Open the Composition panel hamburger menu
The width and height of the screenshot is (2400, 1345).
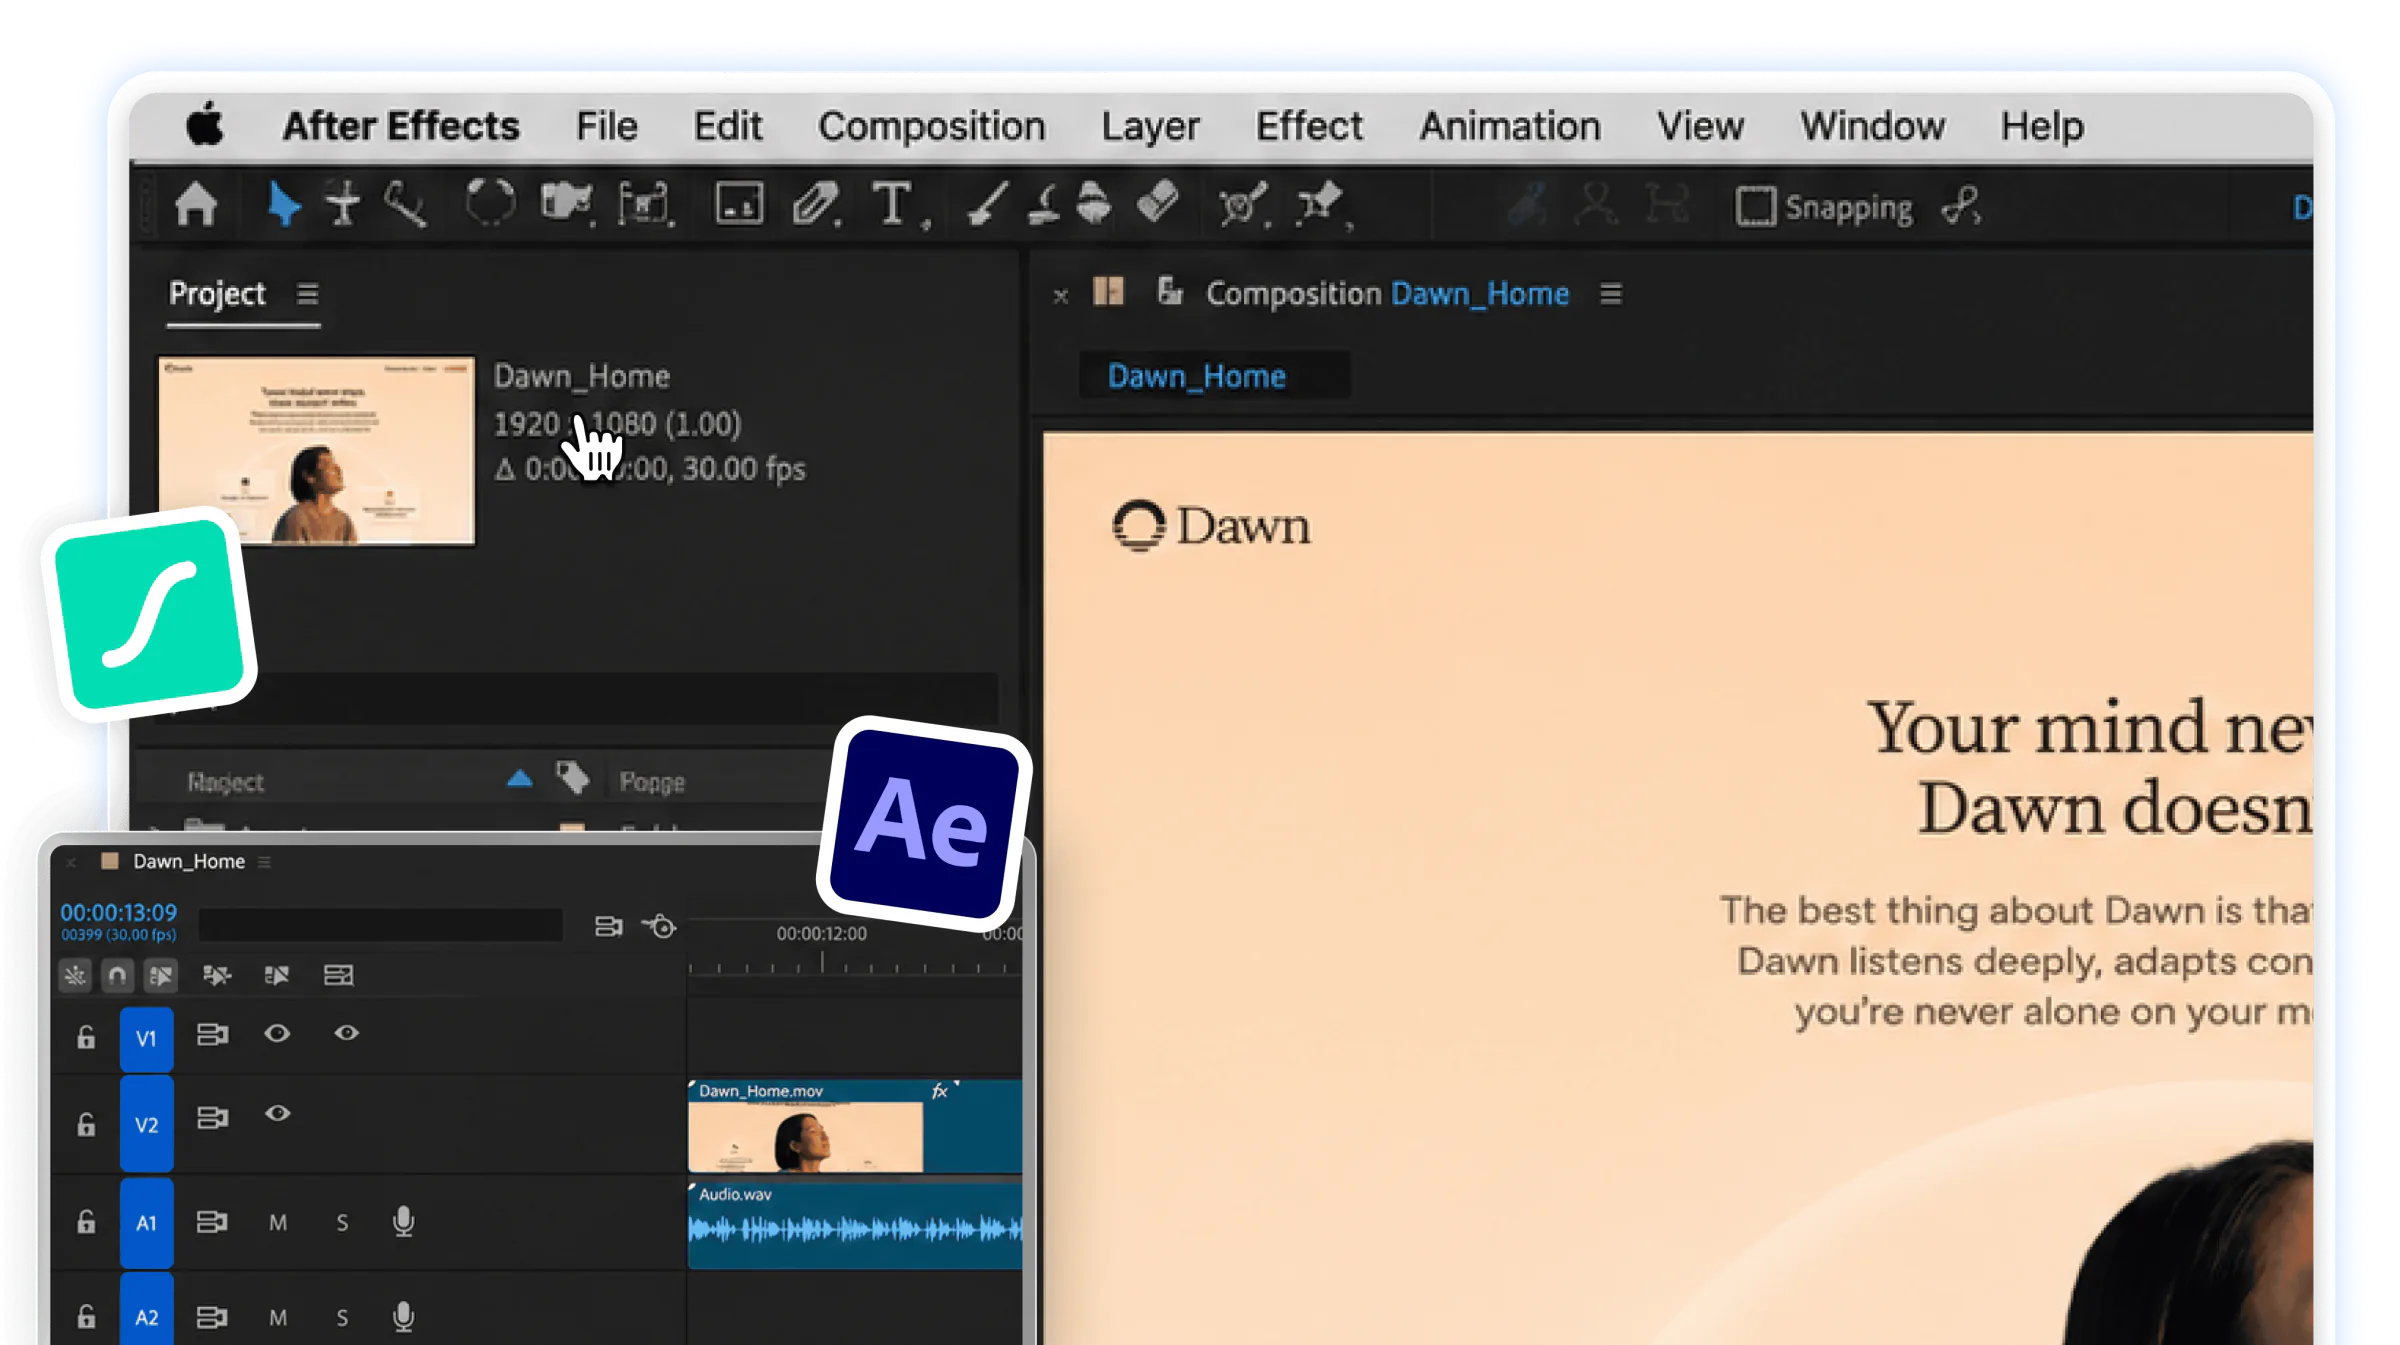[x=1610, y=294]
